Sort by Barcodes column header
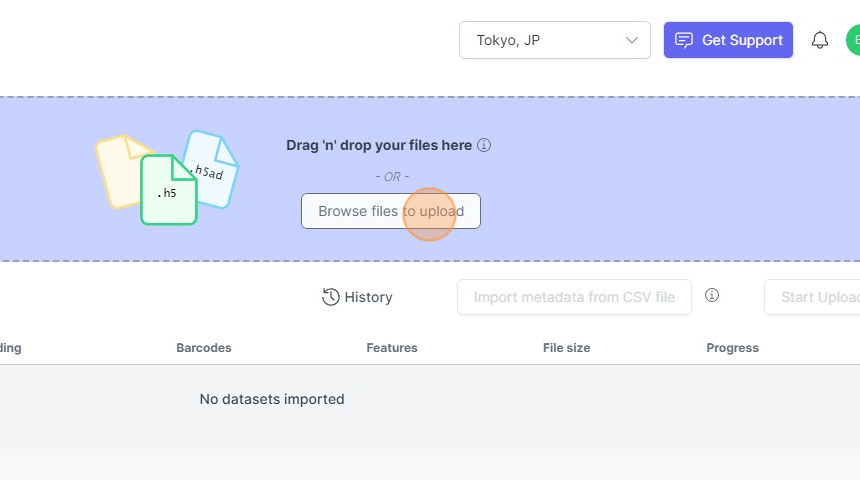This screenshot has height=480, width=860. pyautogui.click(x=204, y=348)
